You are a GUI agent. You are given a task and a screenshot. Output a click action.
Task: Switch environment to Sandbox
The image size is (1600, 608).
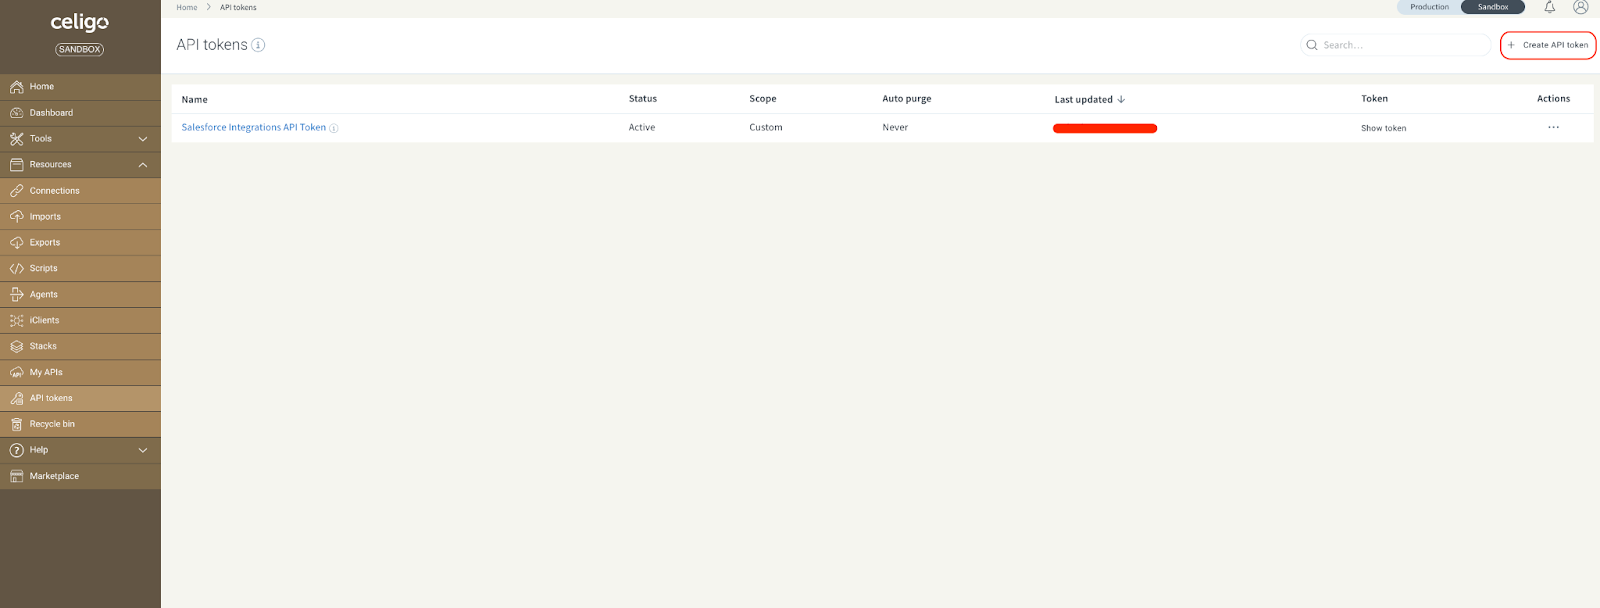[1493, 7]
